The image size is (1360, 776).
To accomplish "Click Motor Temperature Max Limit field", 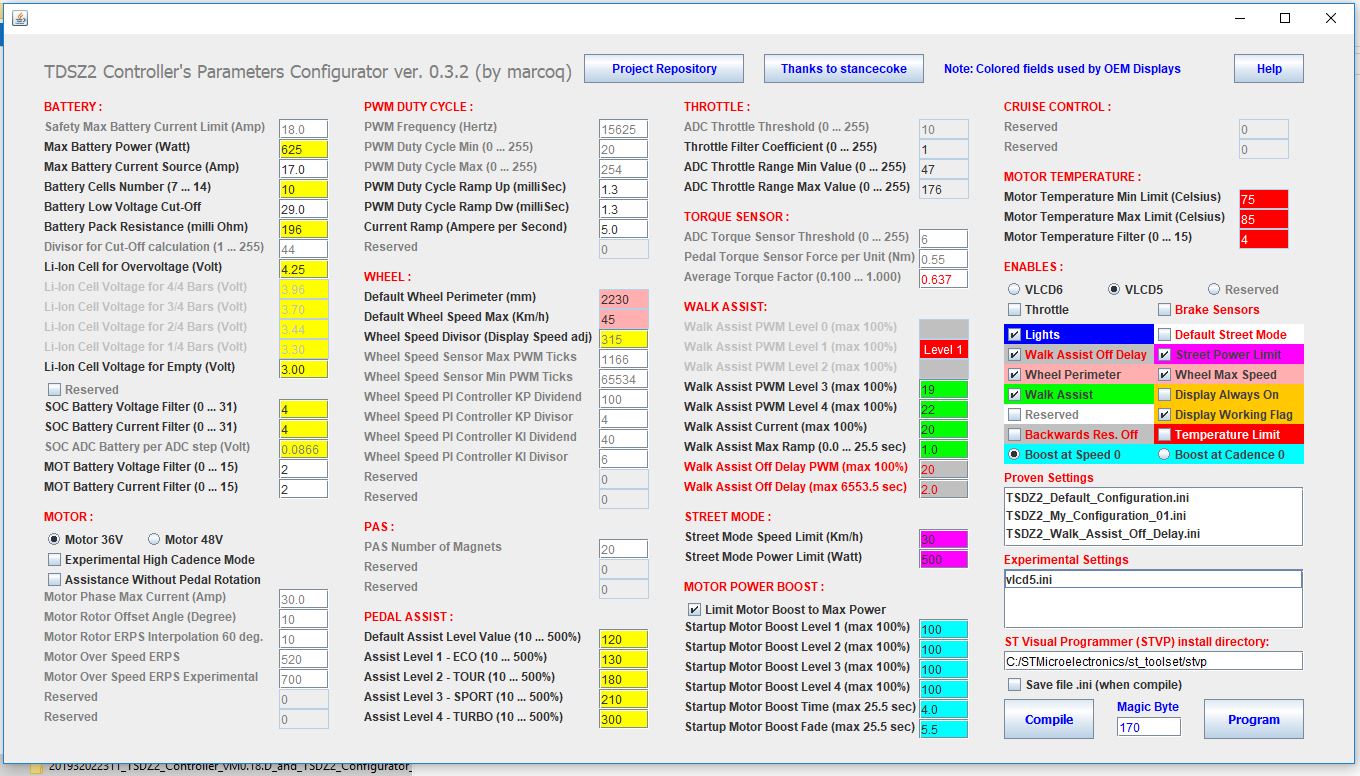I will [1264, 219].
